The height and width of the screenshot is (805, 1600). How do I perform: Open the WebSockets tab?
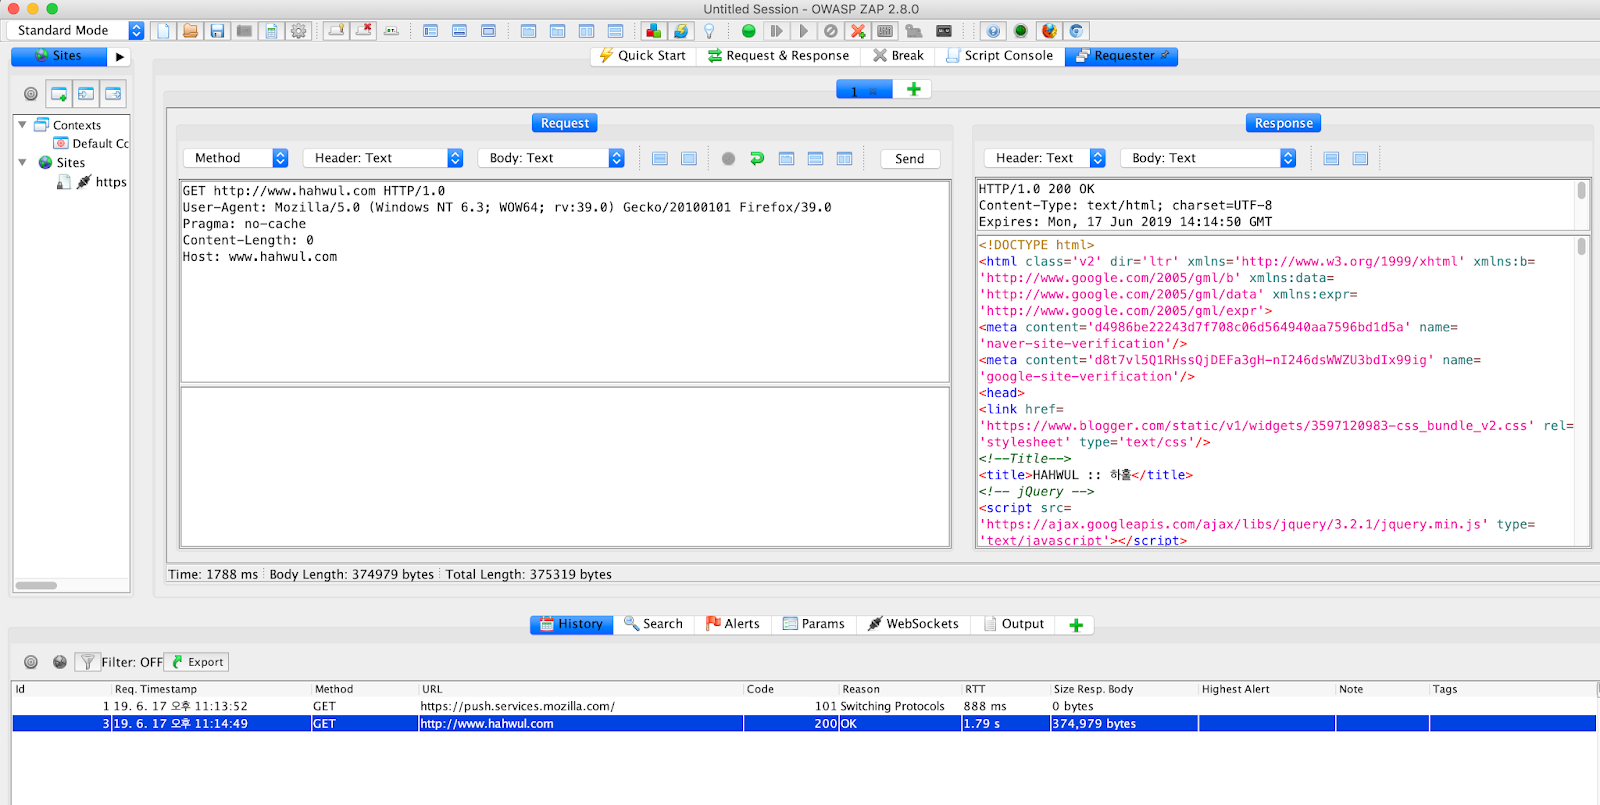click(913, 624)
